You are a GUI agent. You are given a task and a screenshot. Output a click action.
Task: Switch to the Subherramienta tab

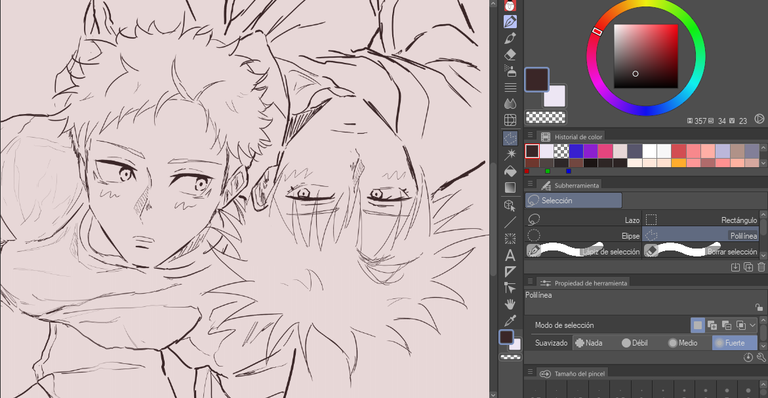[570, 185]
